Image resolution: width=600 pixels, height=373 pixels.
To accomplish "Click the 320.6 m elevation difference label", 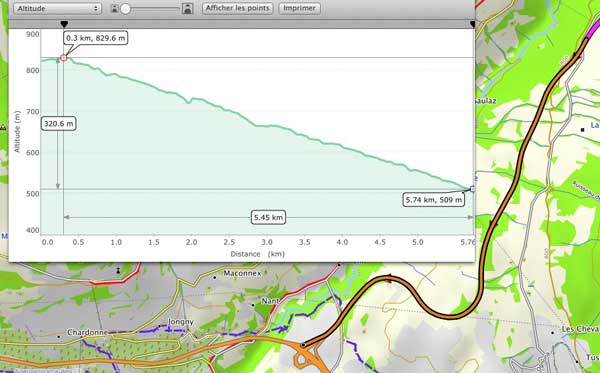I will [59, 124].
